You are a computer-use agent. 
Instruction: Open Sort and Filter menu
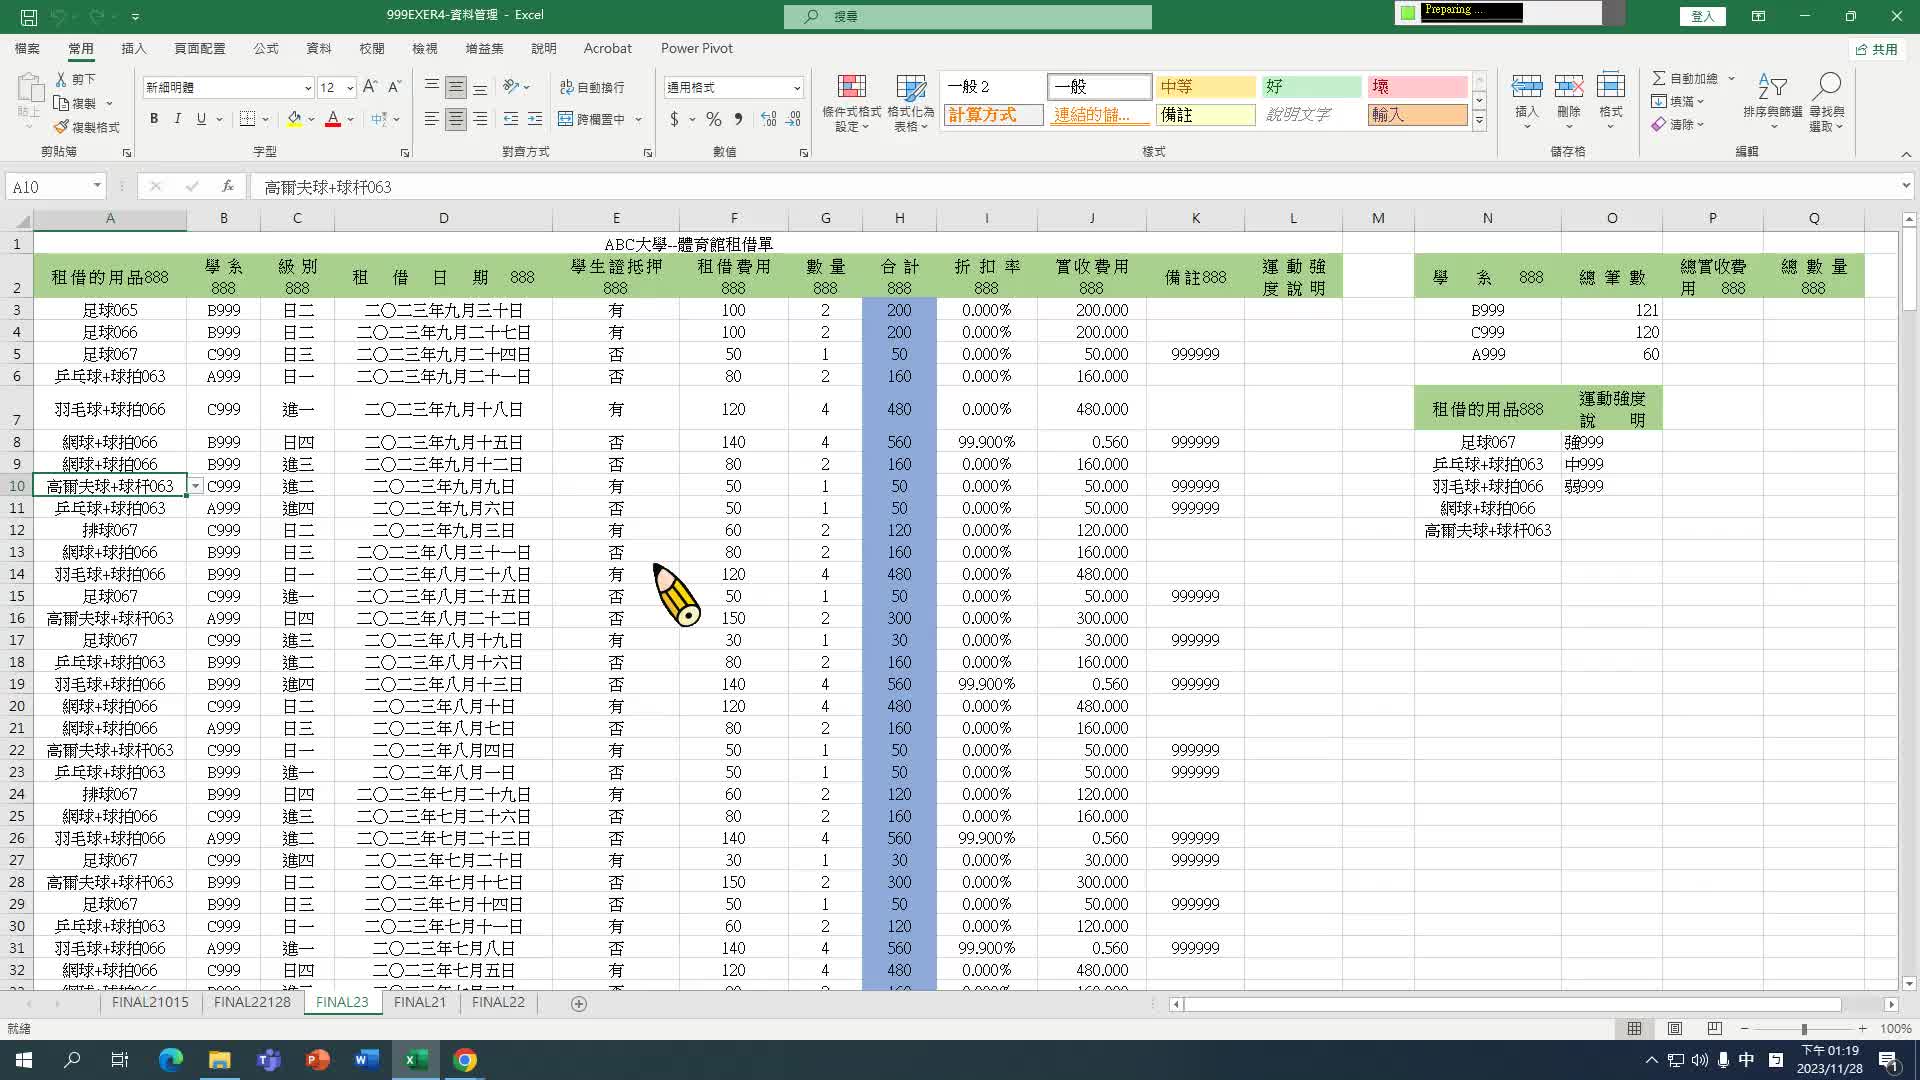(1772, 100)
